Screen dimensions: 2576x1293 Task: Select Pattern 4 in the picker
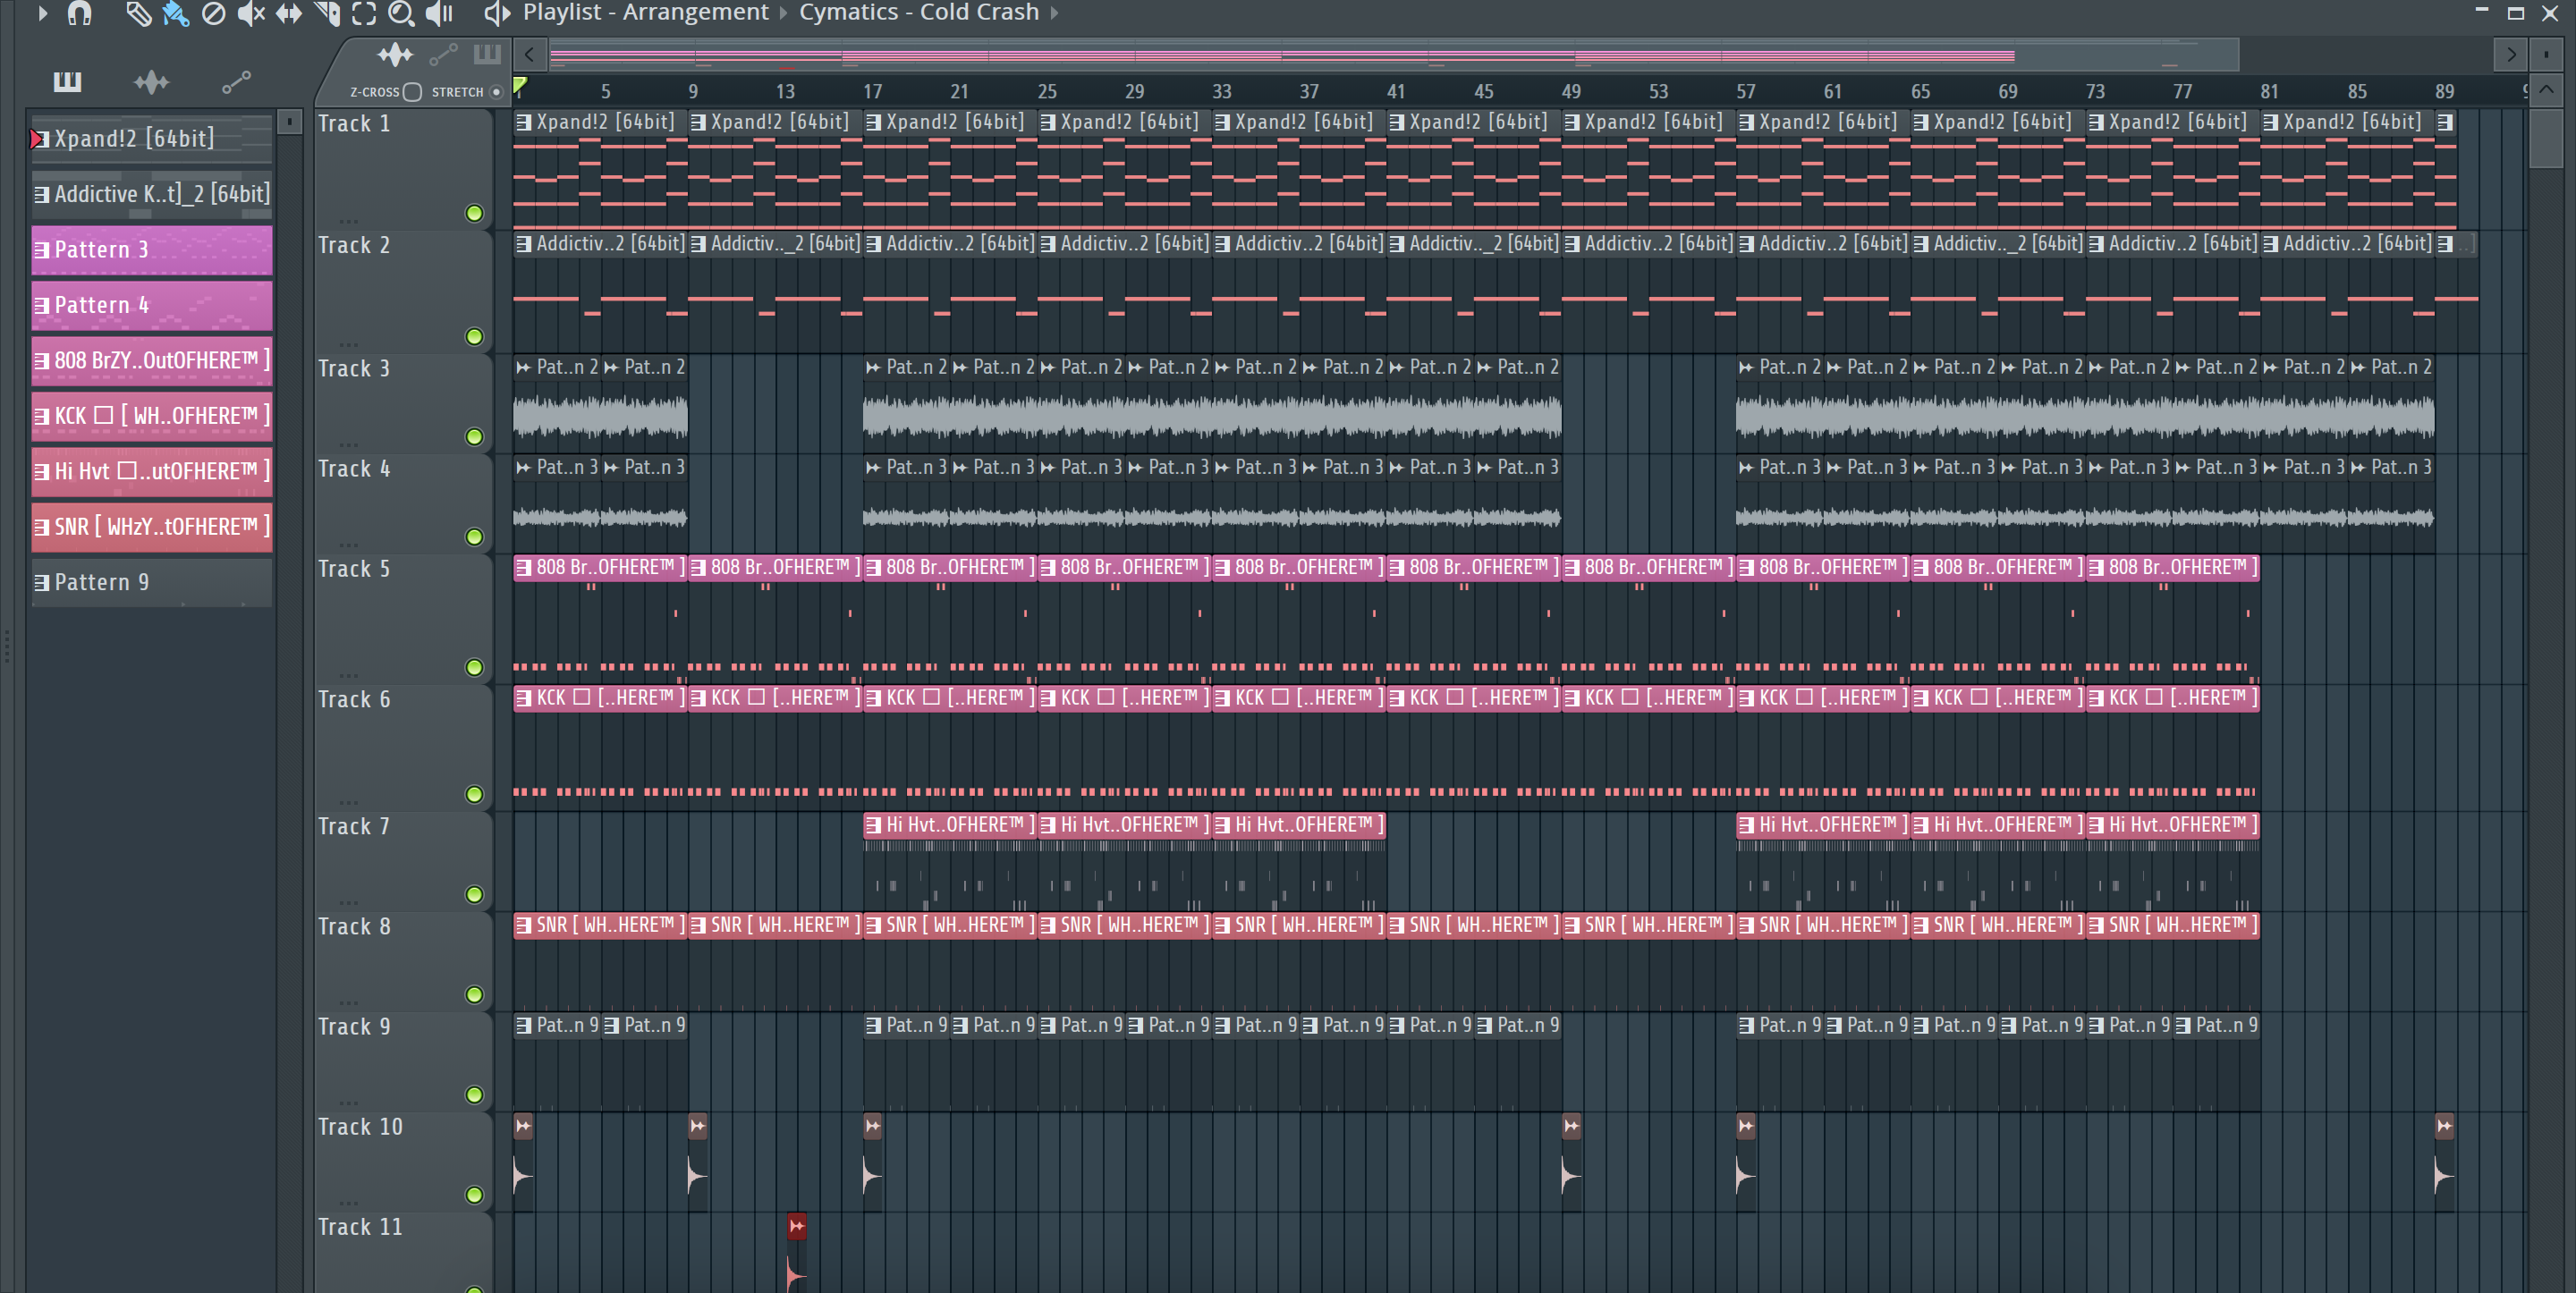tap(152, 305)
